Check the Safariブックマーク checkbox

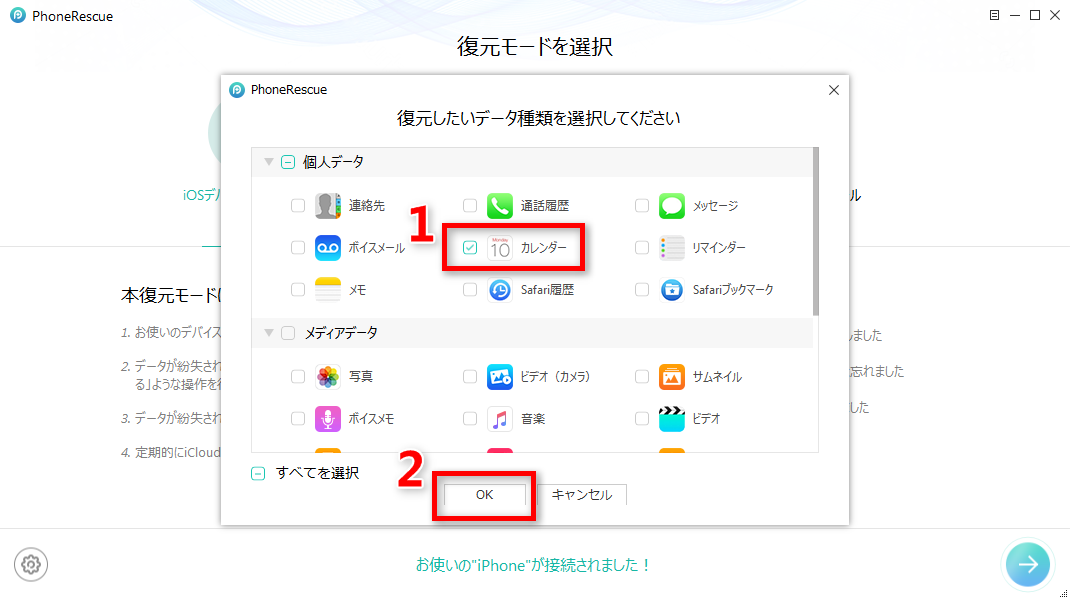tap(641, 290)
